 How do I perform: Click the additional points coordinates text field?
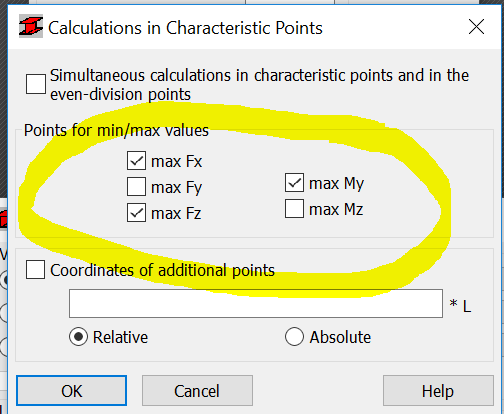256,304
